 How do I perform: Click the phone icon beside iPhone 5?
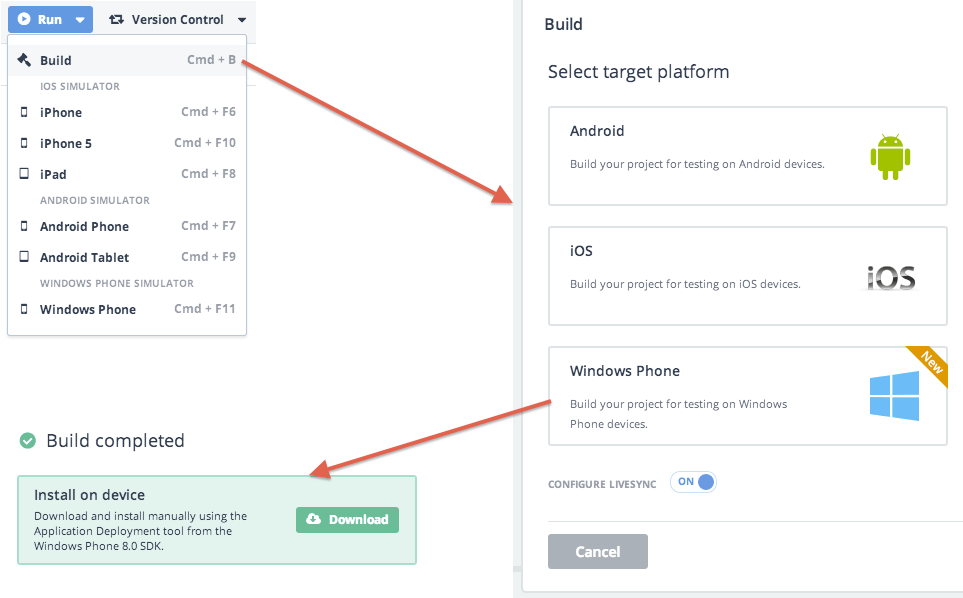click(24, 143)
